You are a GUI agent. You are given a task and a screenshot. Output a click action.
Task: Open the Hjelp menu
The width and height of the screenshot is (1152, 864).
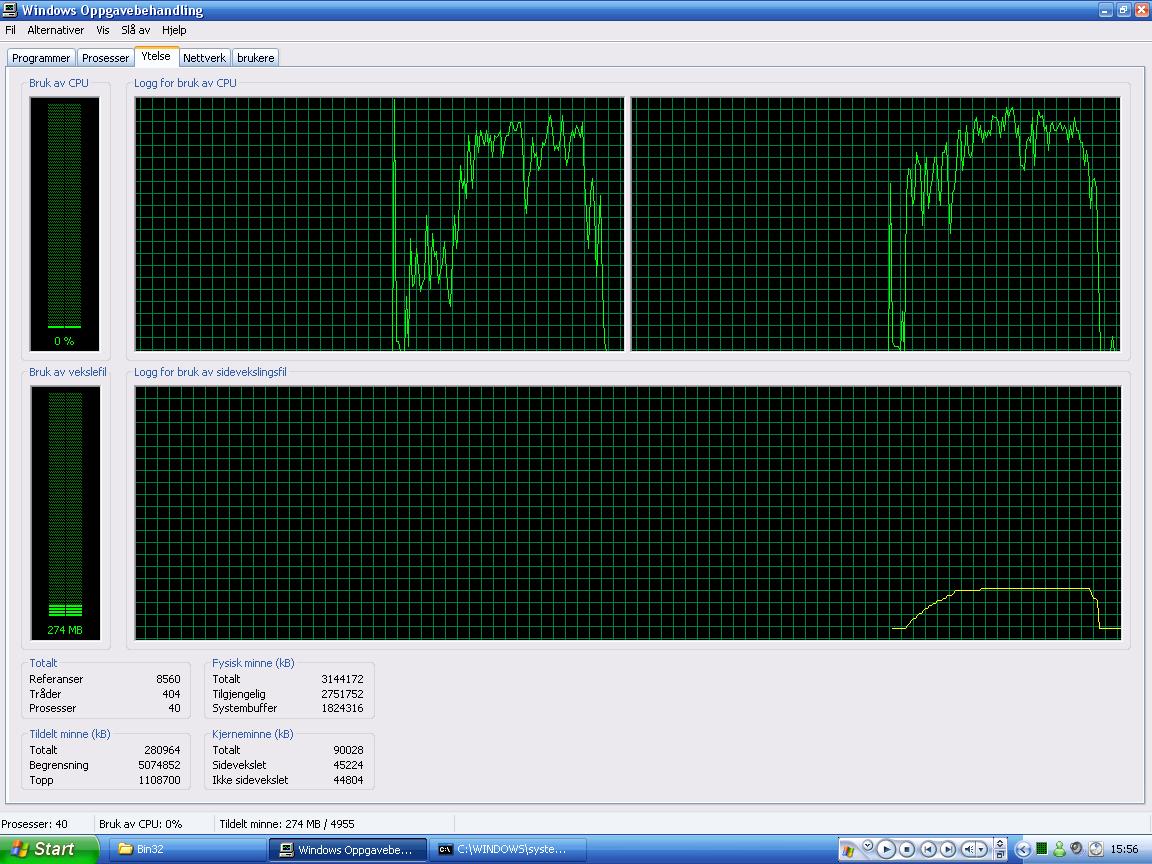coord(174,30)
